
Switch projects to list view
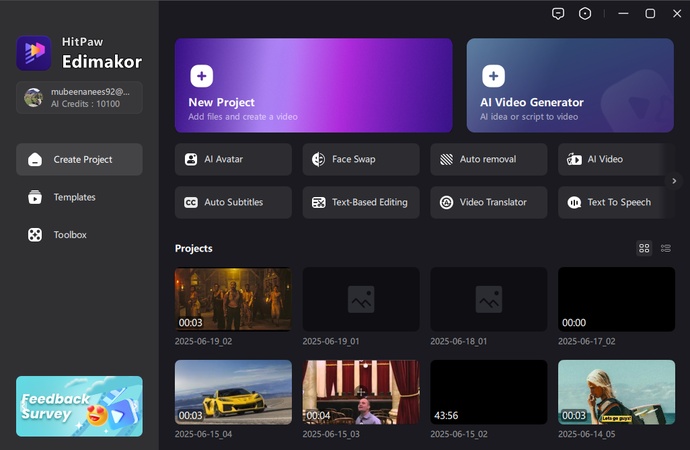666,249
